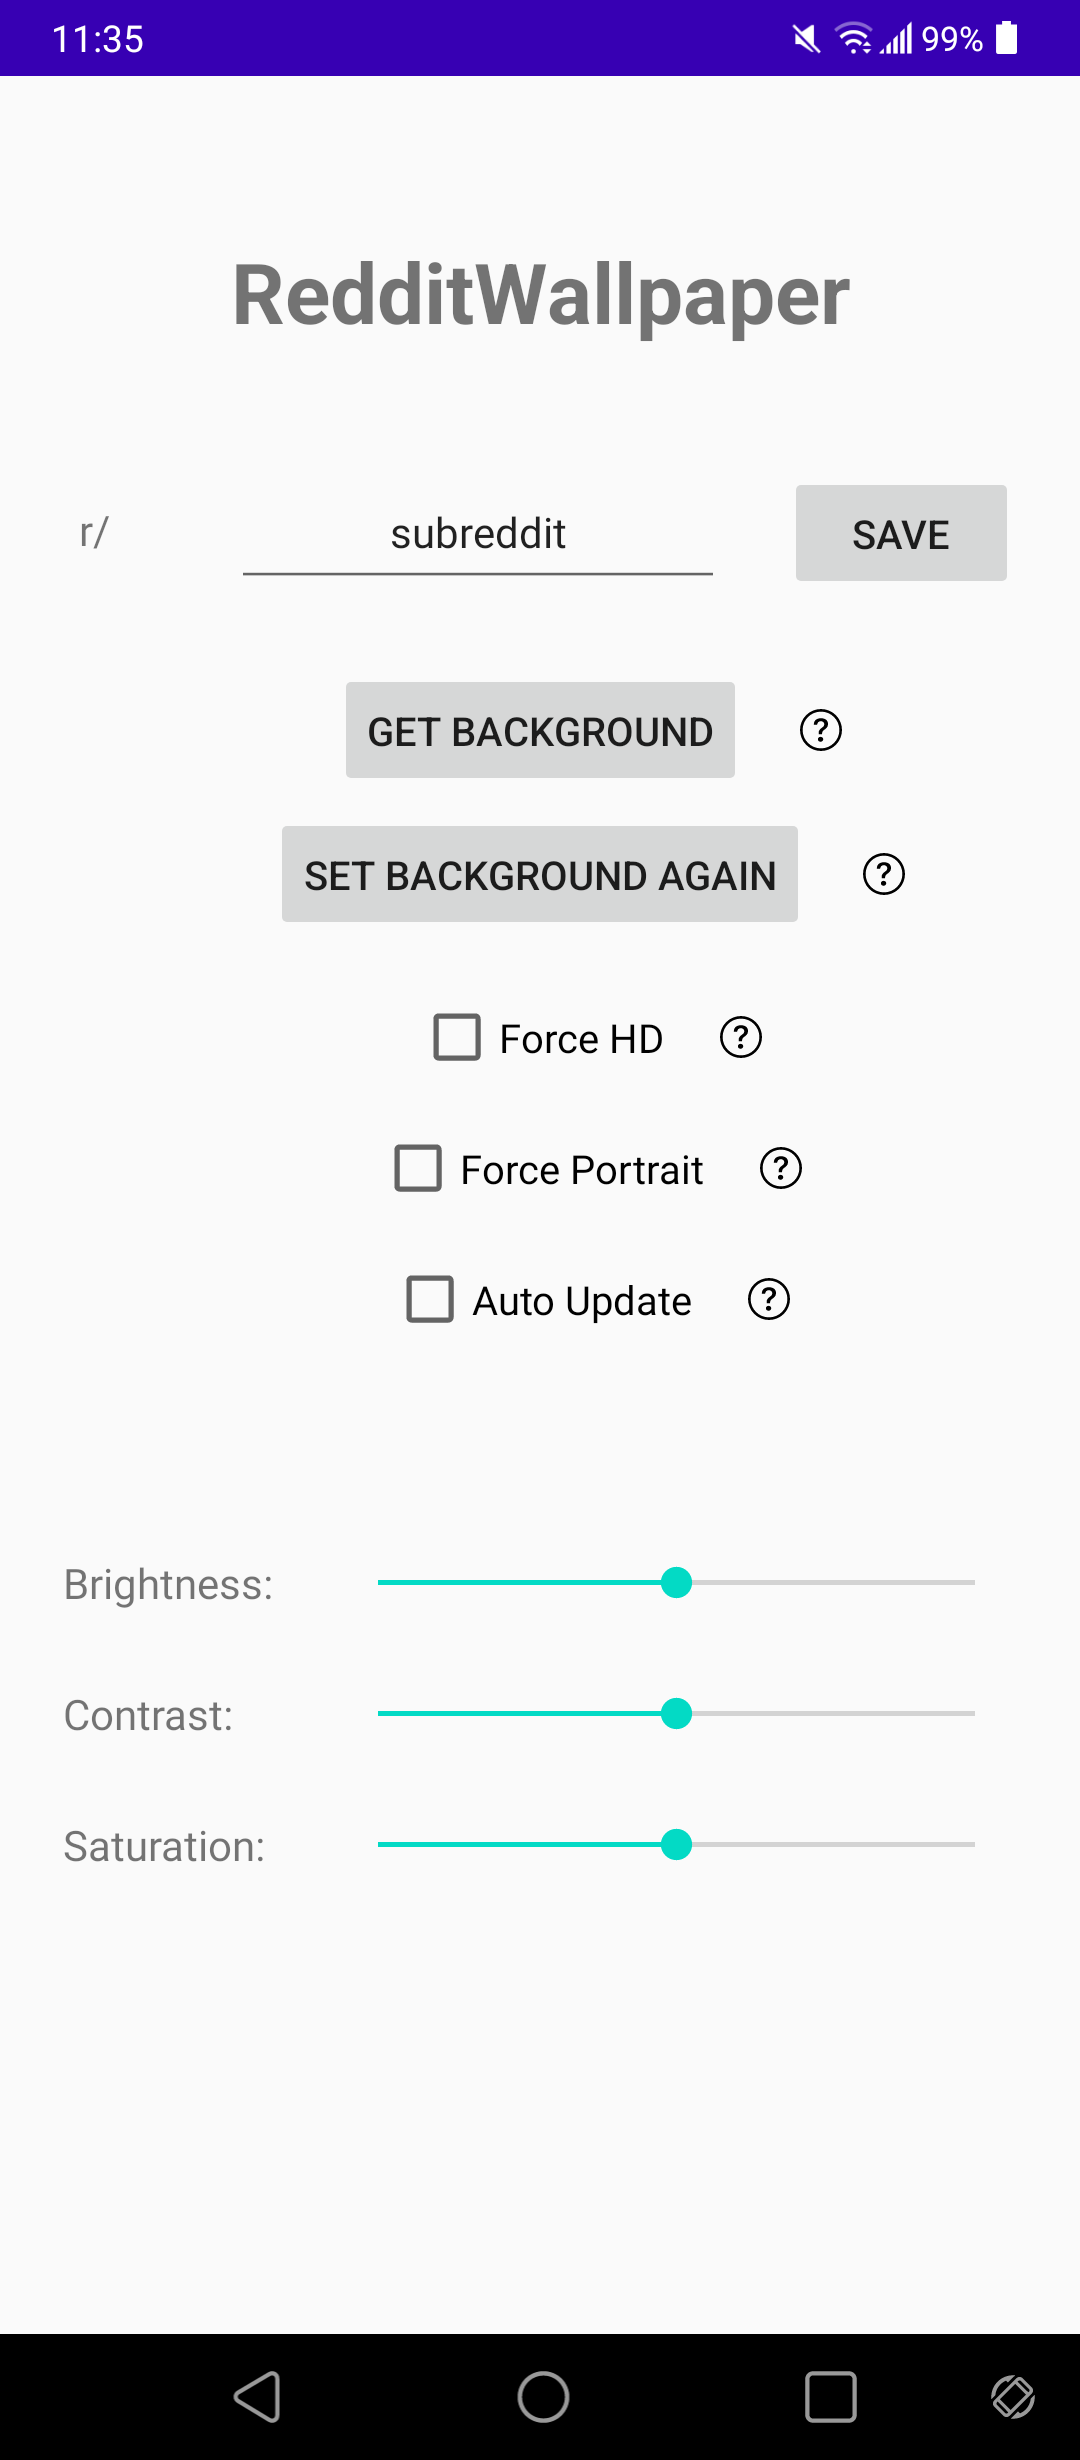1080x2460 pixels.
Task: Adjust the Contrast slider thumb
Action: click(678, 1714)
